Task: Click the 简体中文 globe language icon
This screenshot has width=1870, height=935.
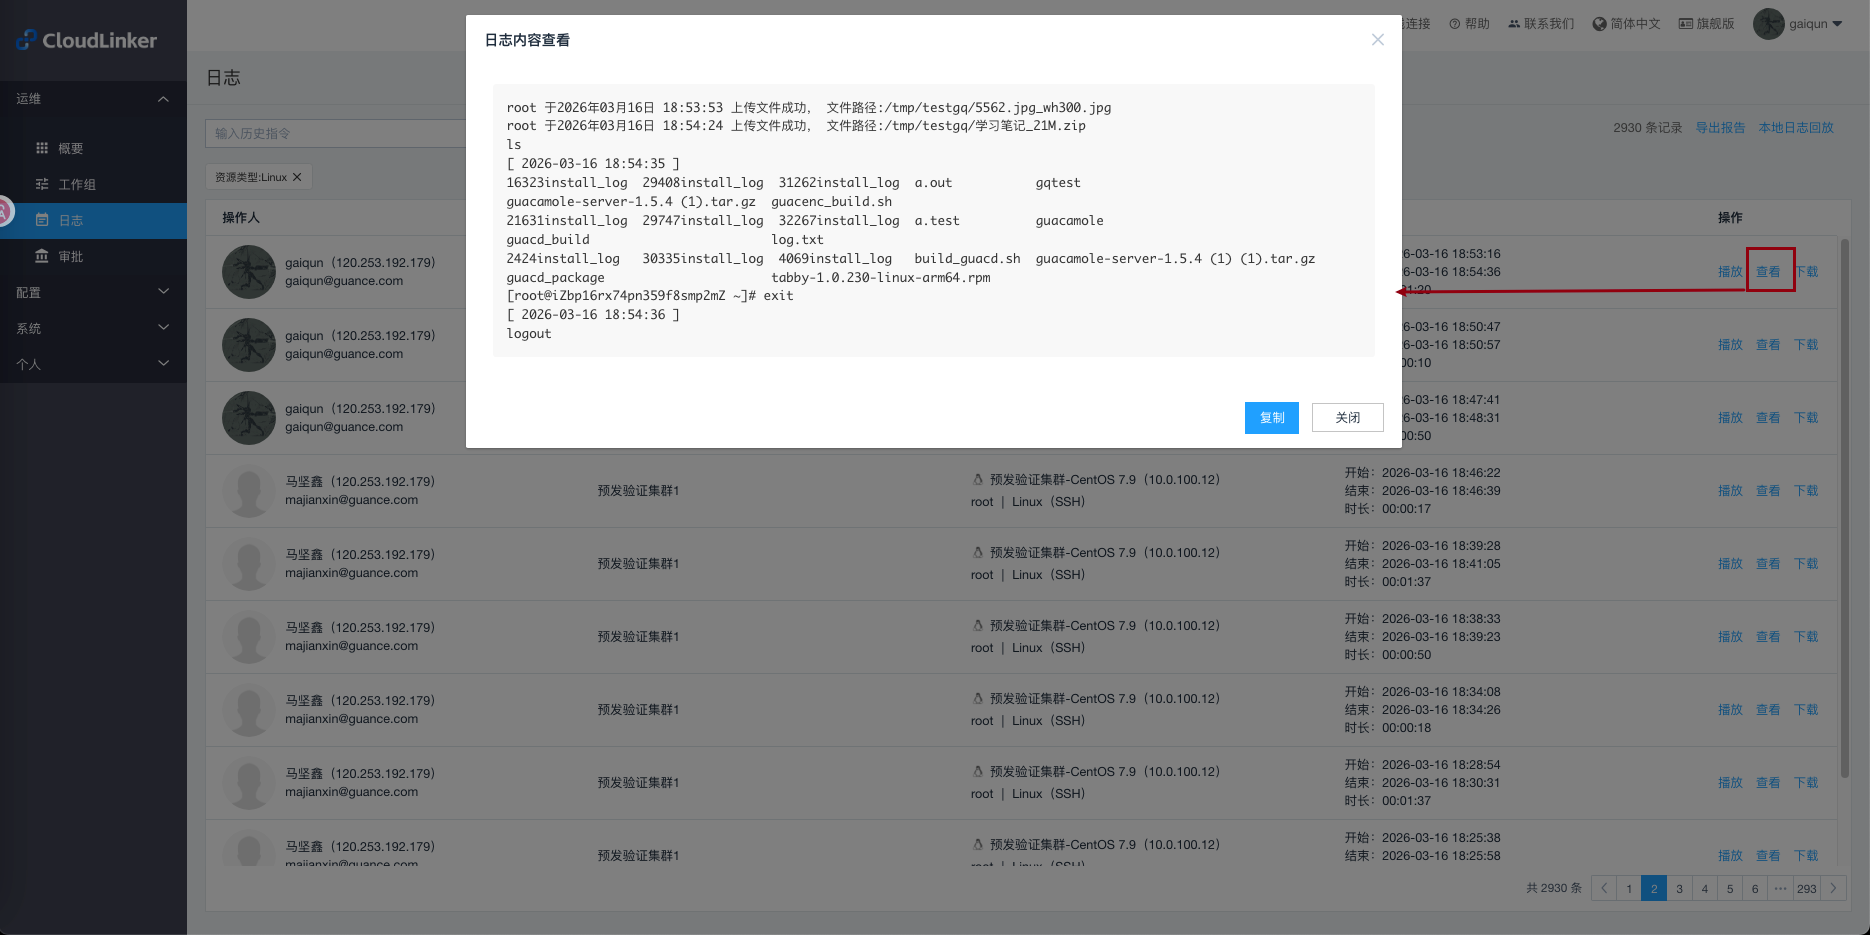Action: pyautogui.click(x=1599, y=24)
